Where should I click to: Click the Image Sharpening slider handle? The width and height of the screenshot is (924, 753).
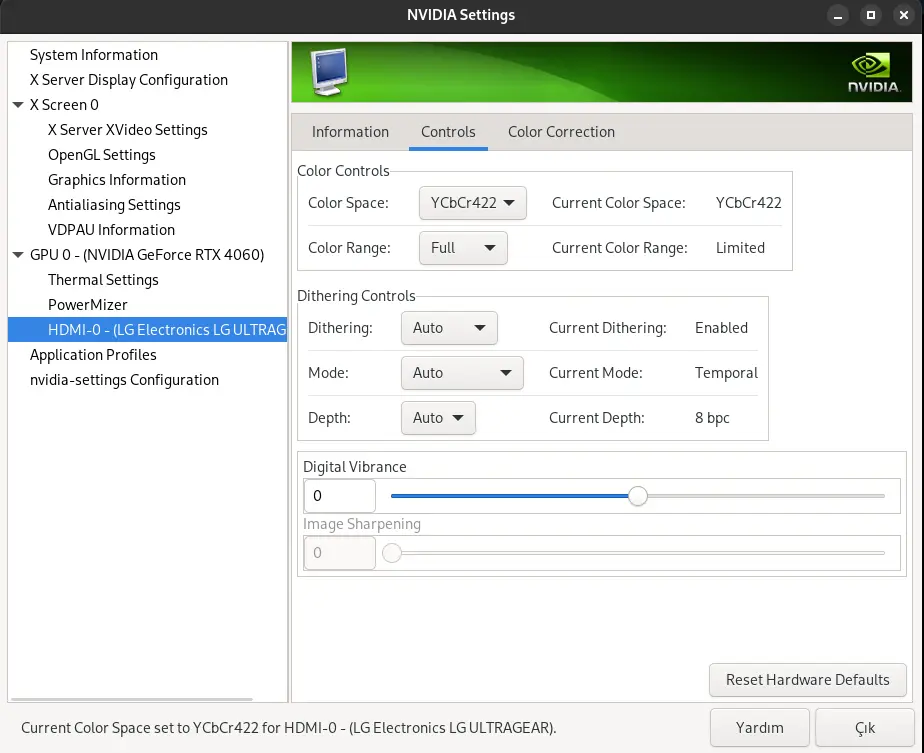(x=392, y=553)
